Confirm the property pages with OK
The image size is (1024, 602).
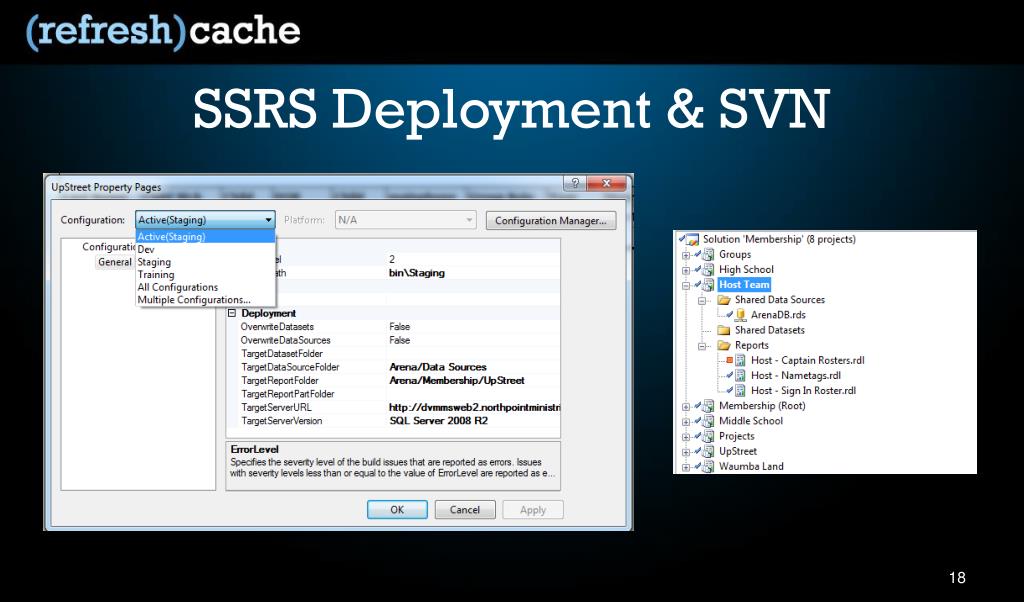point(397,510)
